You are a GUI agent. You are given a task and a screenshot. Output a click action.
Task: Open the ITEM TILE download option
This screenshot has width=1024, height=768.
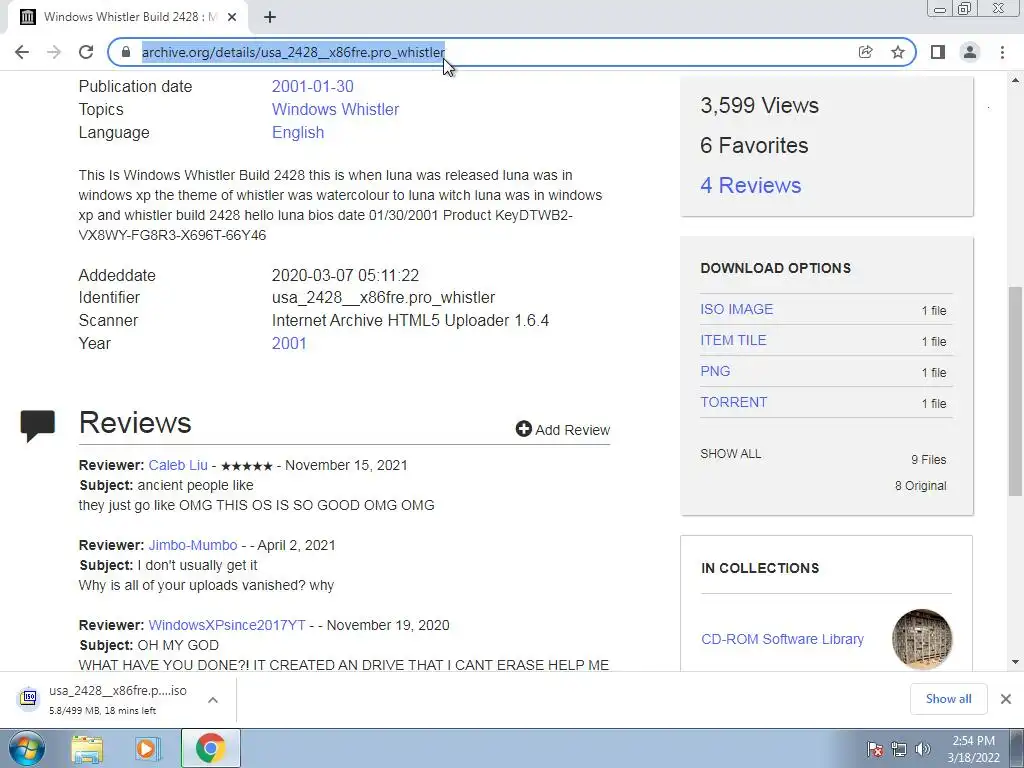tap(733, 340)
